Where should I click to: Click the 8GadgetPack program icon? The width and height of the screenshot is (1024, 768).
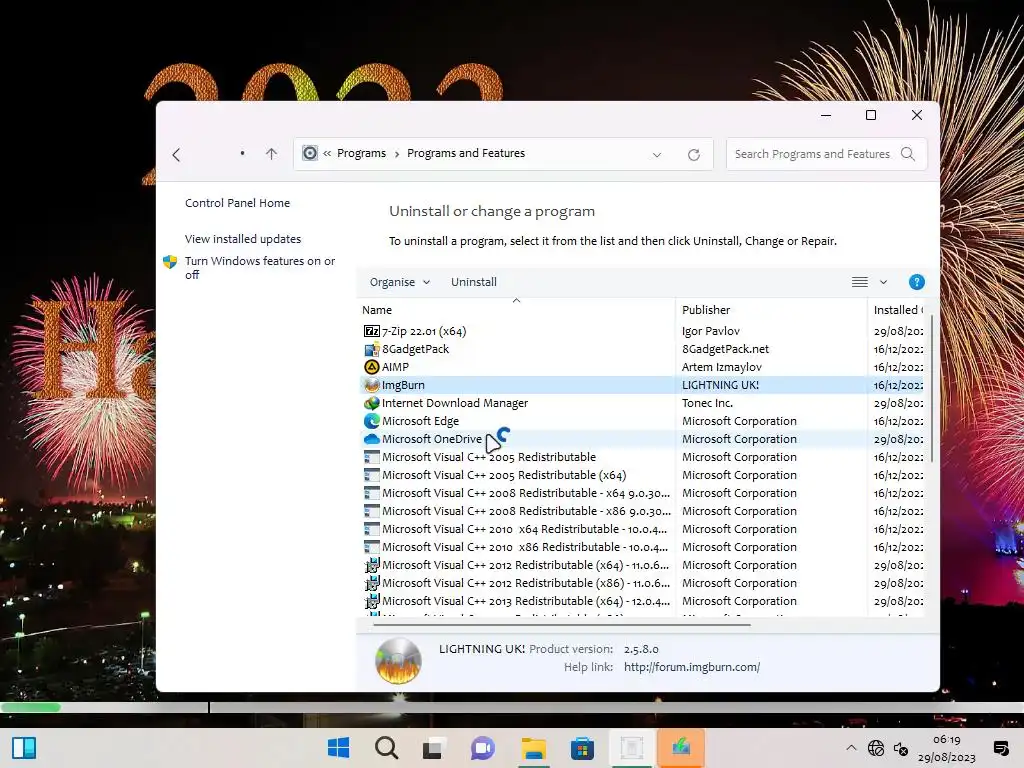click(372, 349)
